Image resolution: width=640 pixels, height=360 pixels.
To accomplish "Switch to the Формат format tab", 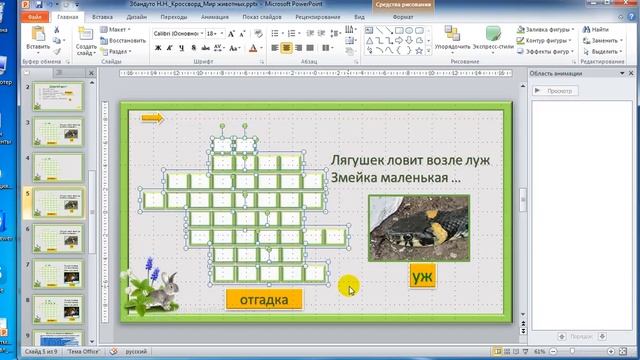I will click(403, 17).
